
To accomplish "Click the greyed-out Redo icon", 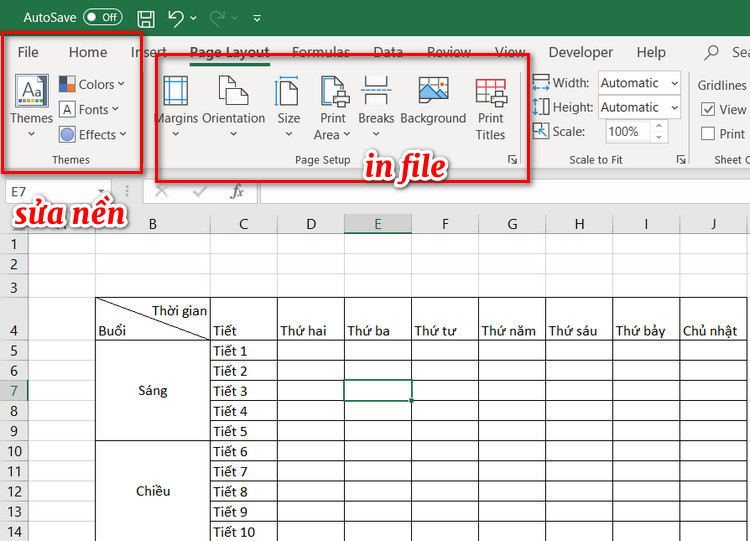I will pos(218,18).
